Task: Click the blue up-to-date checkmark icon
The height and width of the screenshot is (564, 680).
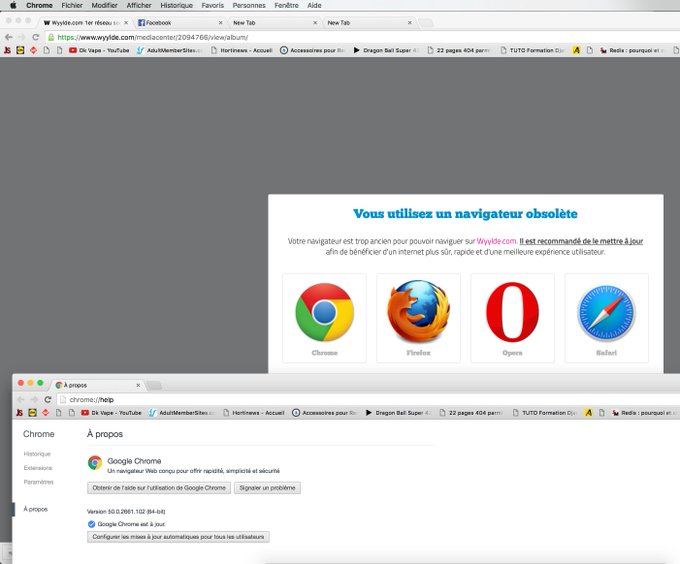Action: [92, 524]
